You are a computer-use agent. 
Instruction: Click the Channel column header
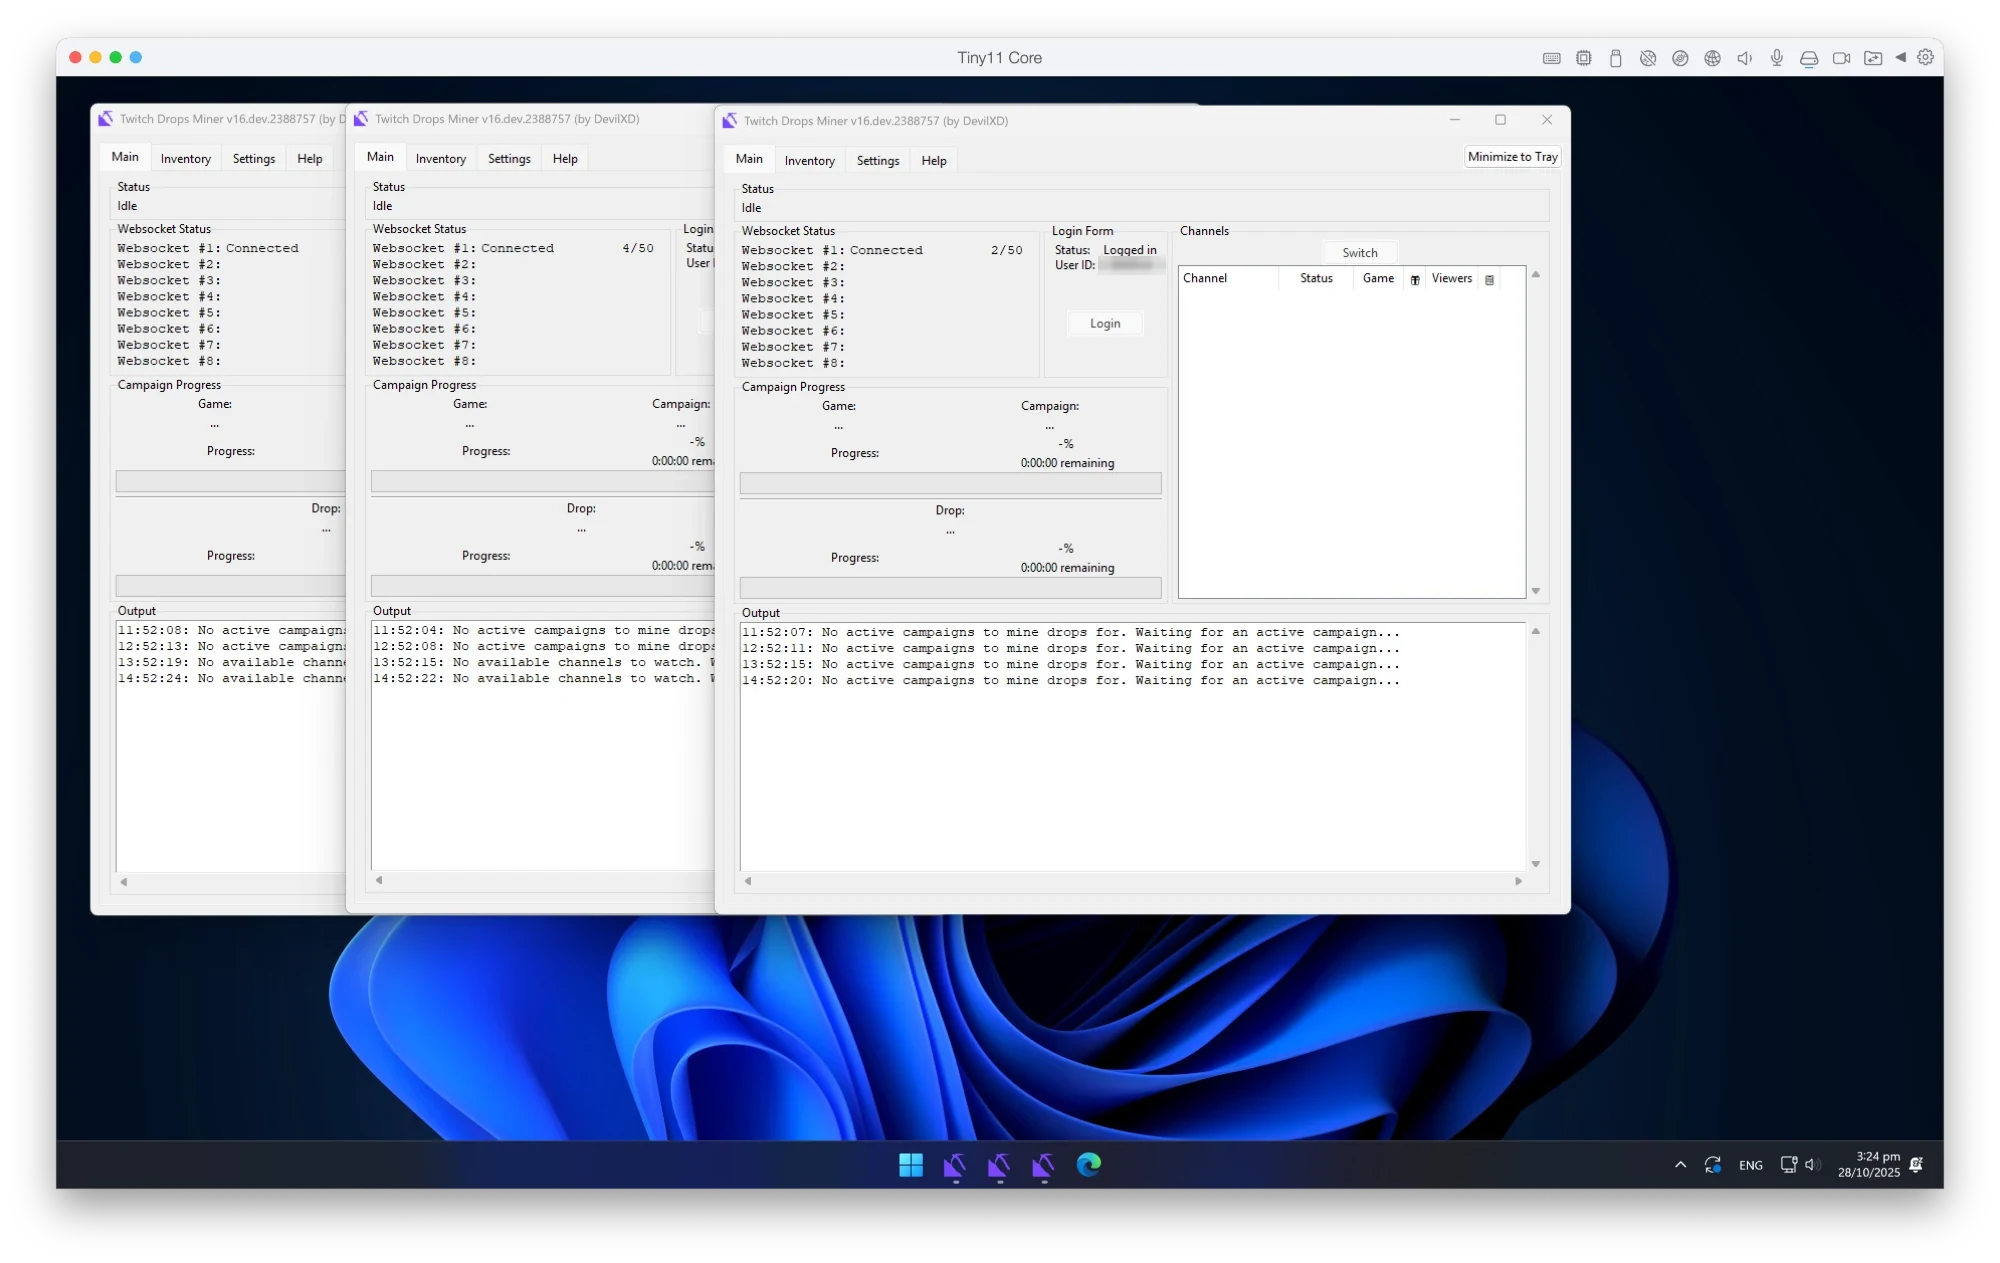[x=1228, y=279]
